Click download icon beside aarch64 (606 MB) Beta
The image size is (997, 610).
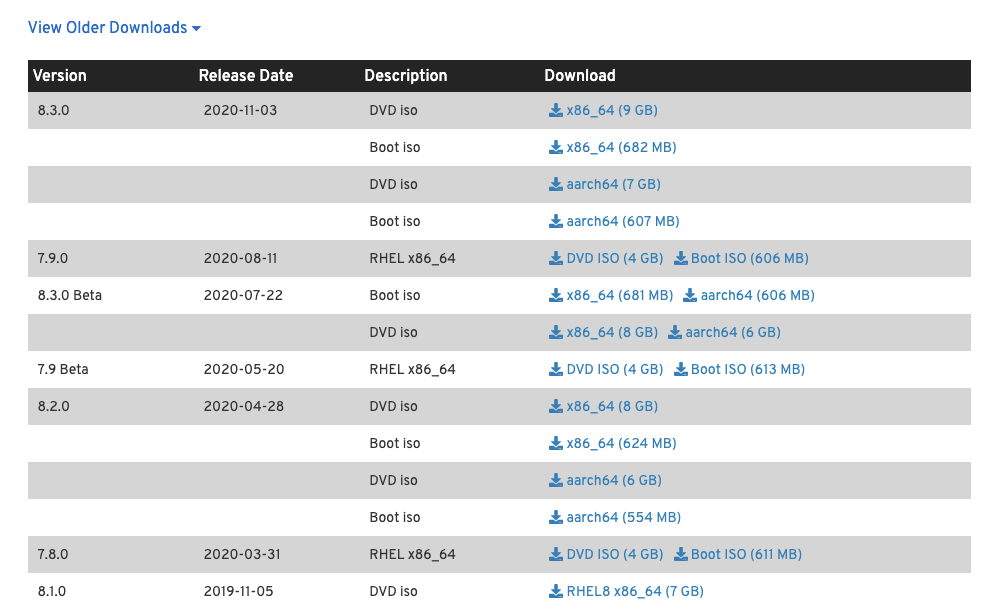pos(690,296)
